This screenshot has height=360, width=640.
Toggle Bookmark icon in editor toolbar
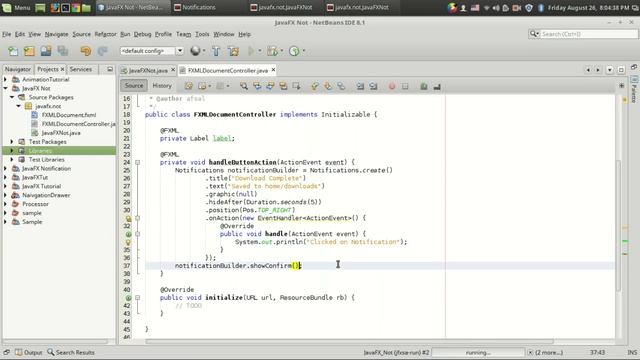point(341,86)
